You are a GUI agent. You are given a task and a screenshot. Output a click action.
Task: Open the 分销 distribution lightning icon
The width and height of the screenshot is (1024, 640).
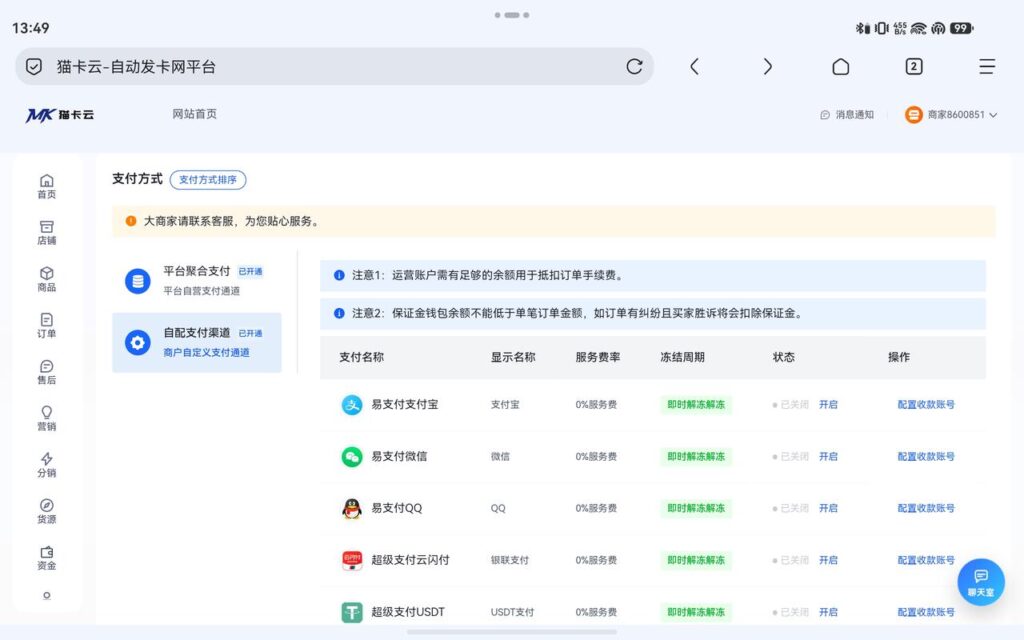(x=46, y=464)
